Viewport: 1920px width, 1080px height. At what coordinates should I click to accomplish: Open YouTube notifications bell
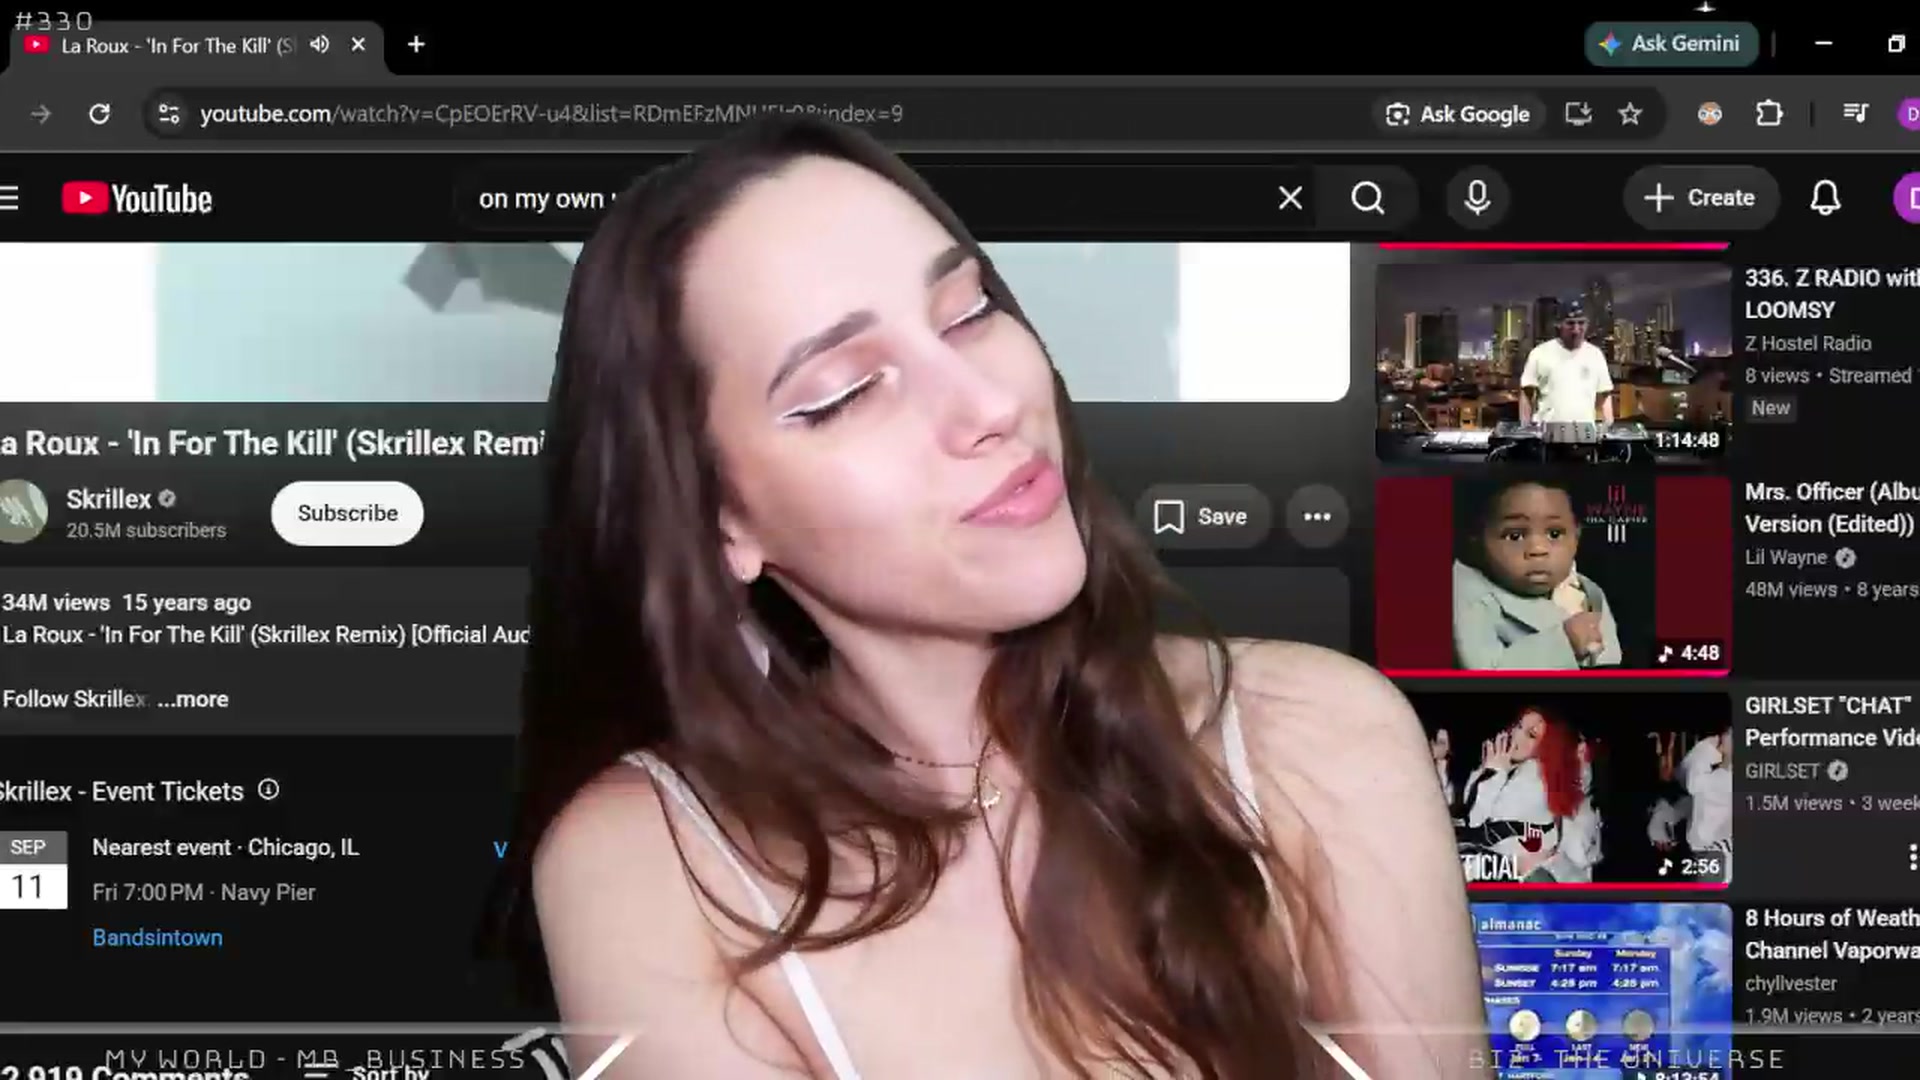1825,198
